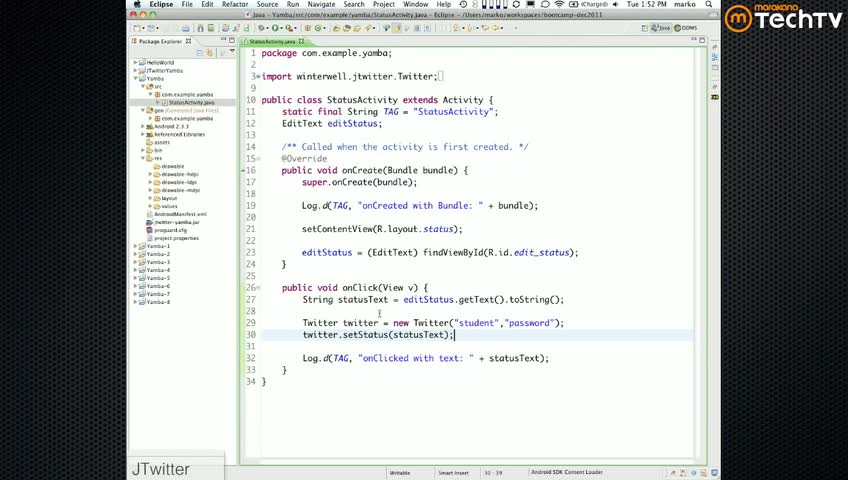Expand the JTwitterYamba project
This screenshot has height=480, width=848.
click(x=135, y=71)
